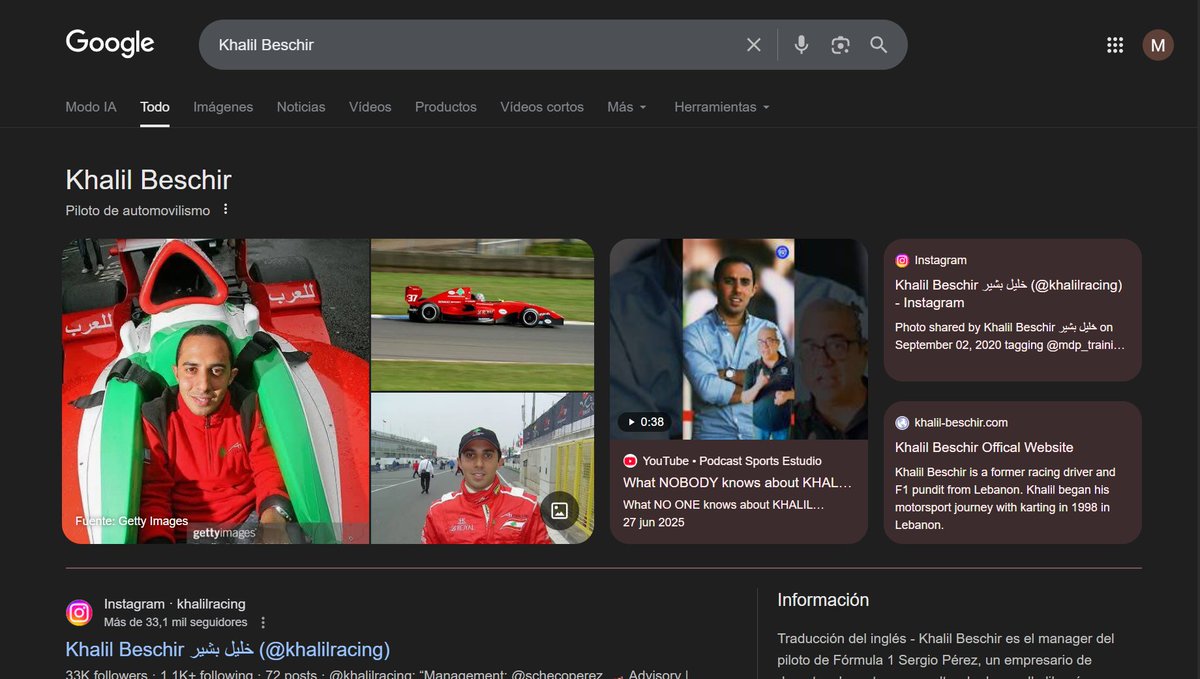Switch to Modo IA tab
Viewport: 1200px width, 679px height.
(91, 107)
